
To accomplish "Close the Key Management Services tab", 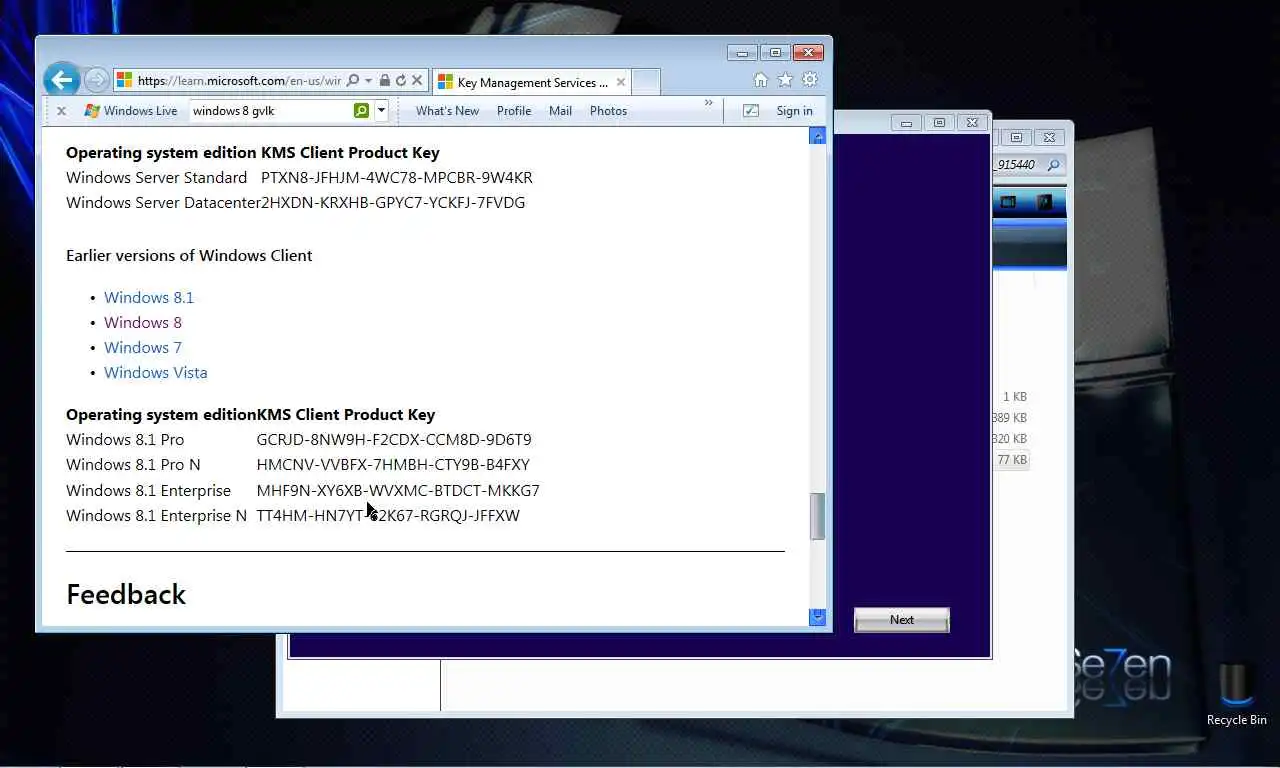I will [x=621, y=82].
